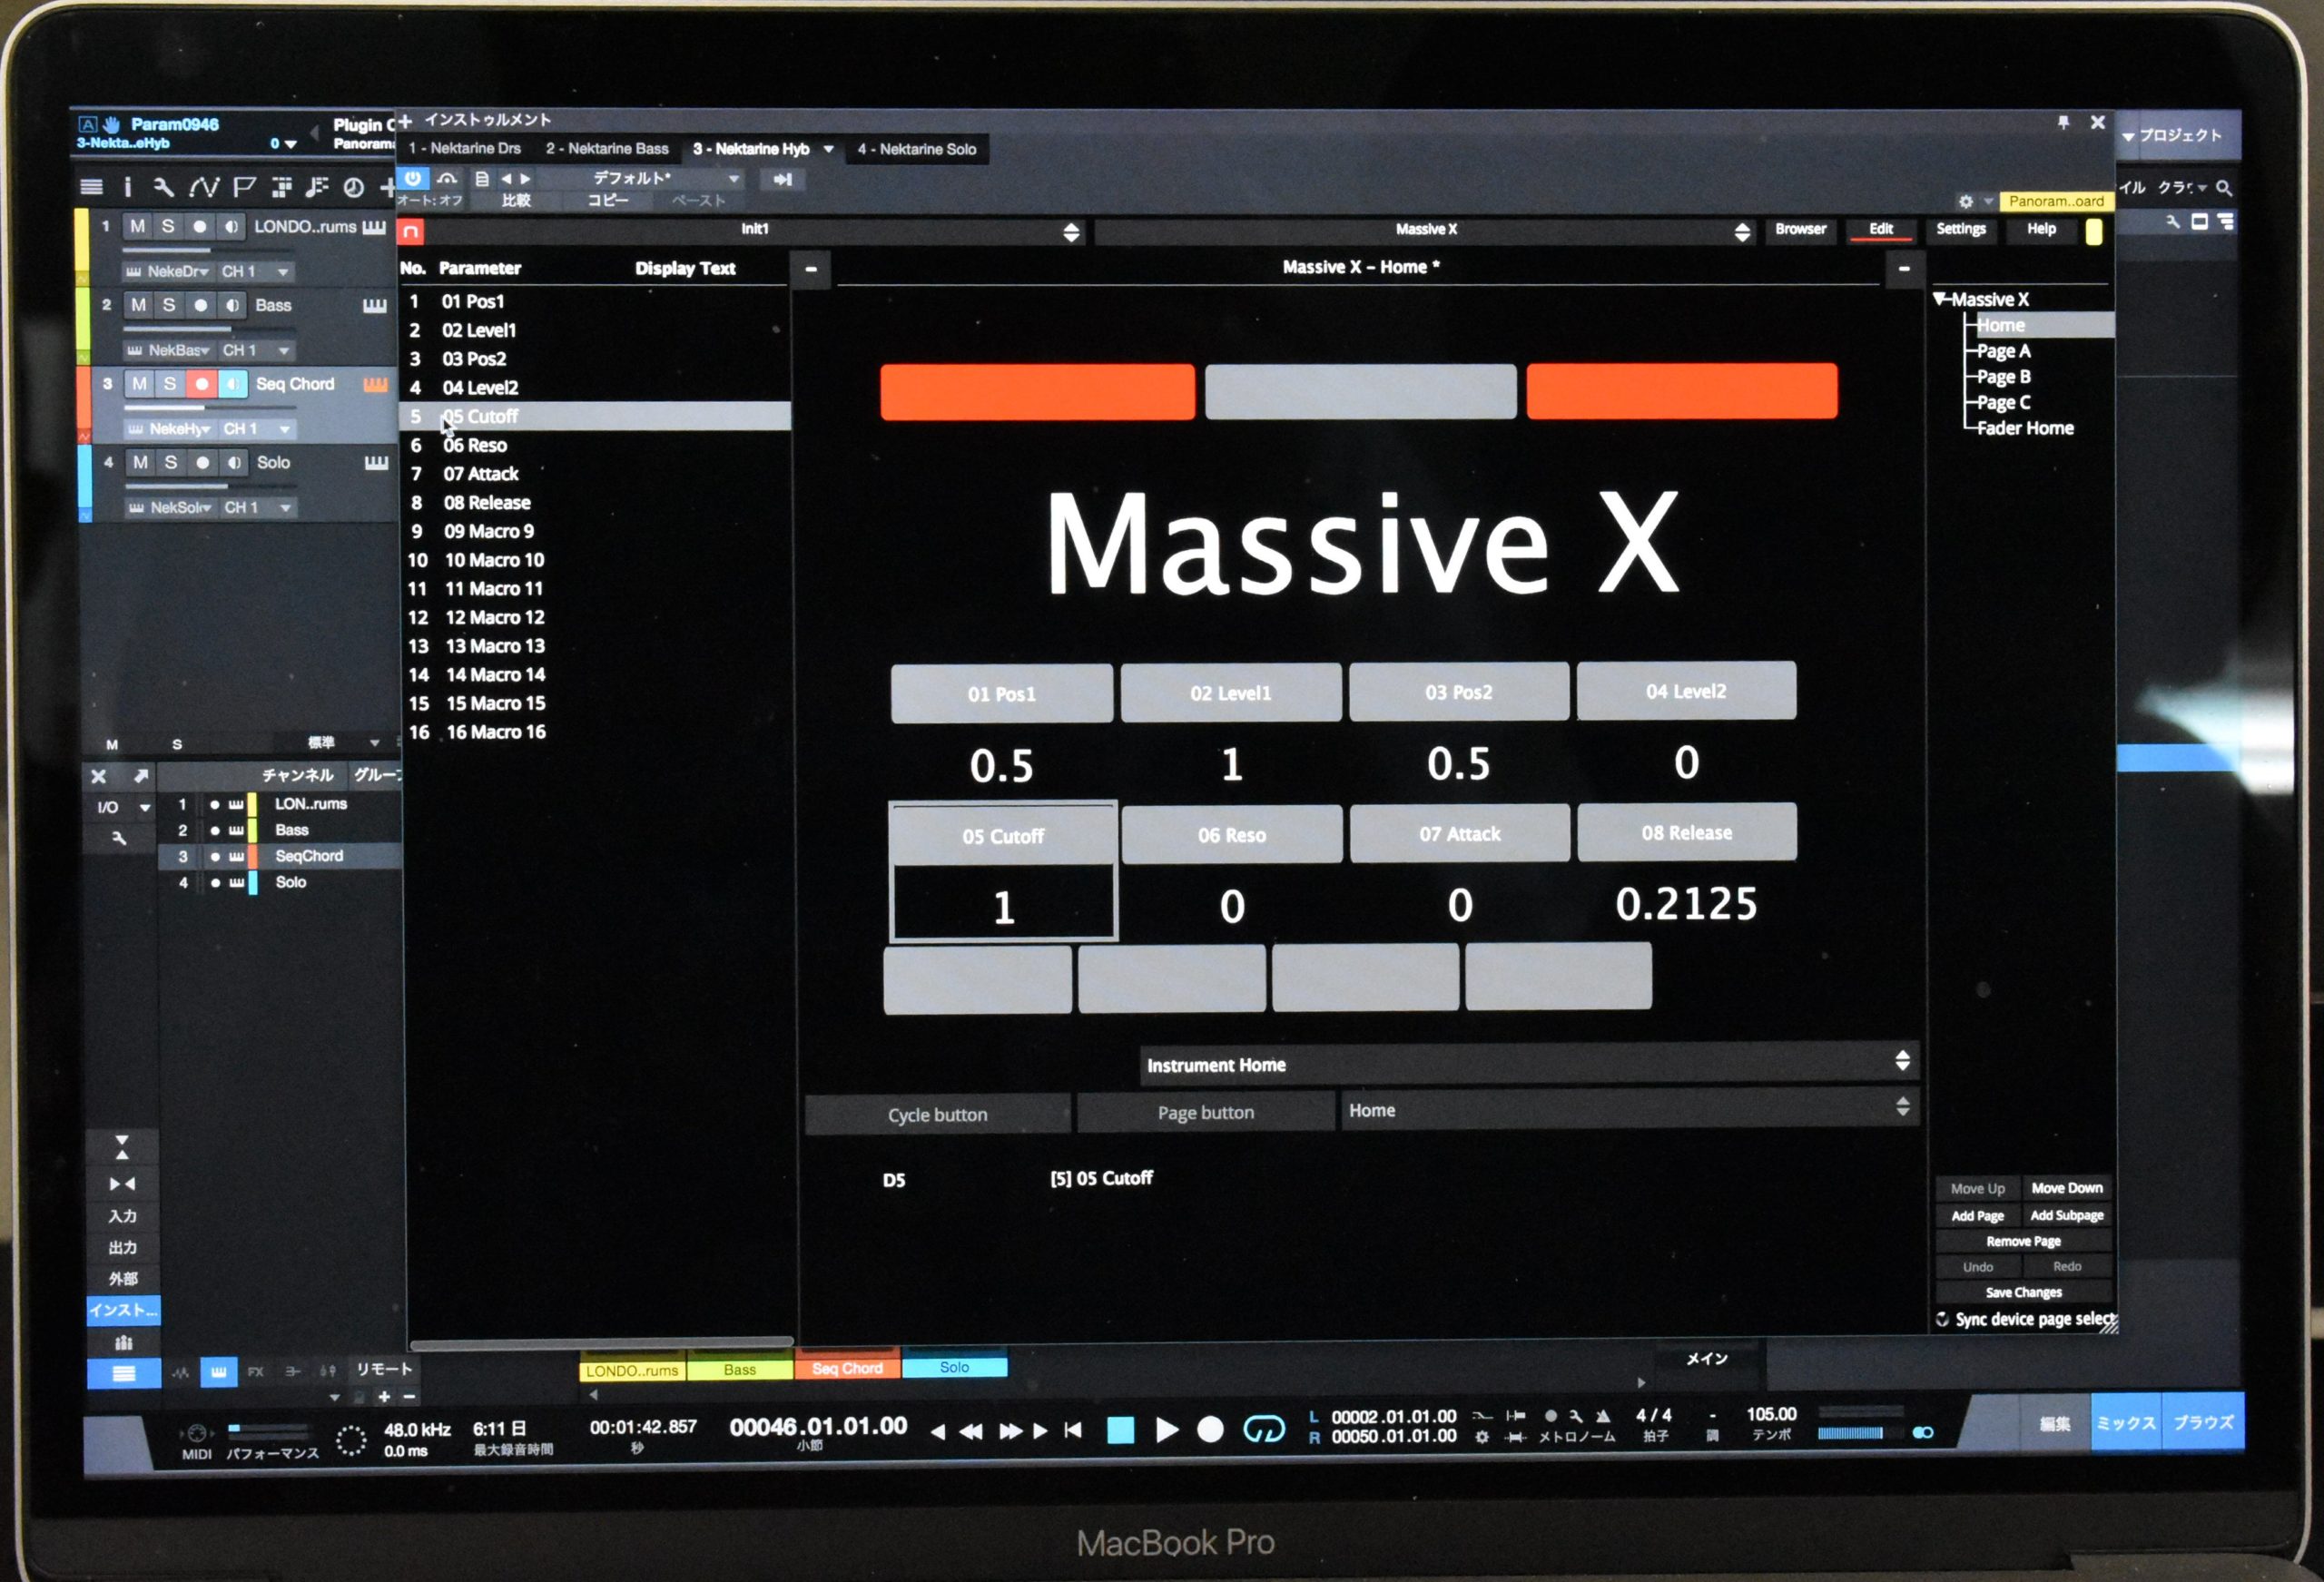Image resolution: width=2324 pixels, height=1582 pixels.
Task: Switch to 4 - Nektarine Solo tab
Action: pyautogui.click(x=917, y=149)
